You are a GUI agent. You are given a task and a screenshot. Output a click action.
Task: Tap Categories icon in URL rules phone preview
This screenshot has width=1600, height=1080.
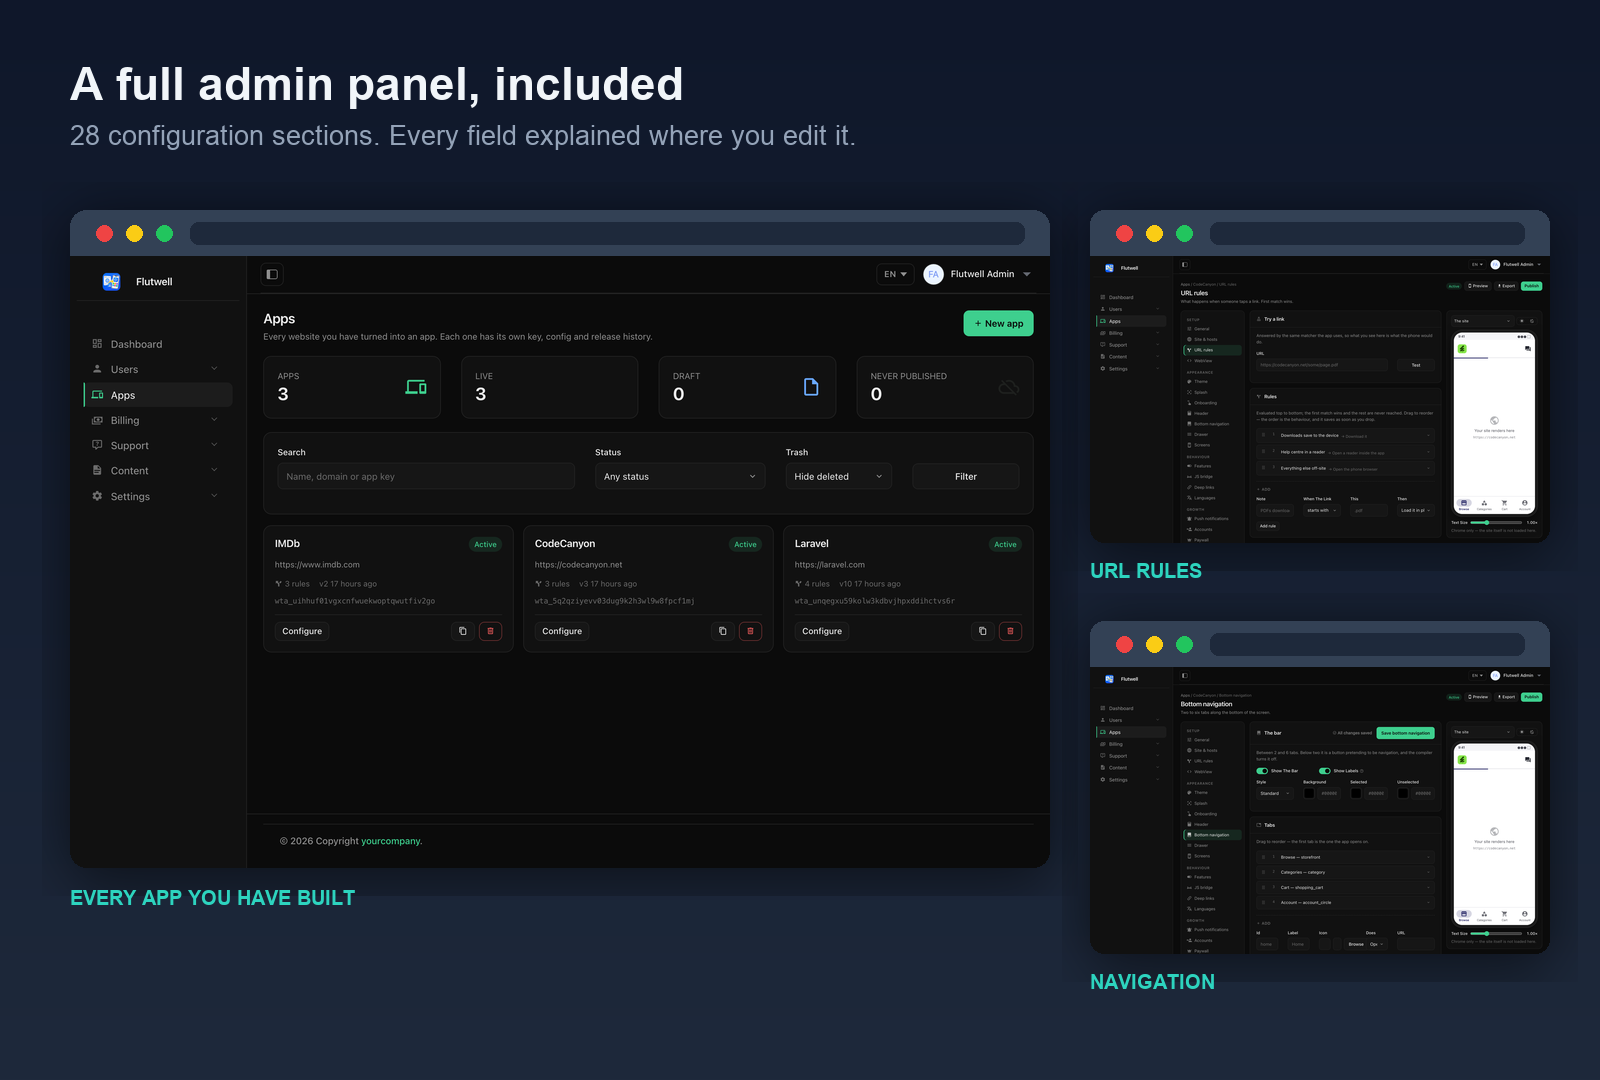[x=1484, y=503]
